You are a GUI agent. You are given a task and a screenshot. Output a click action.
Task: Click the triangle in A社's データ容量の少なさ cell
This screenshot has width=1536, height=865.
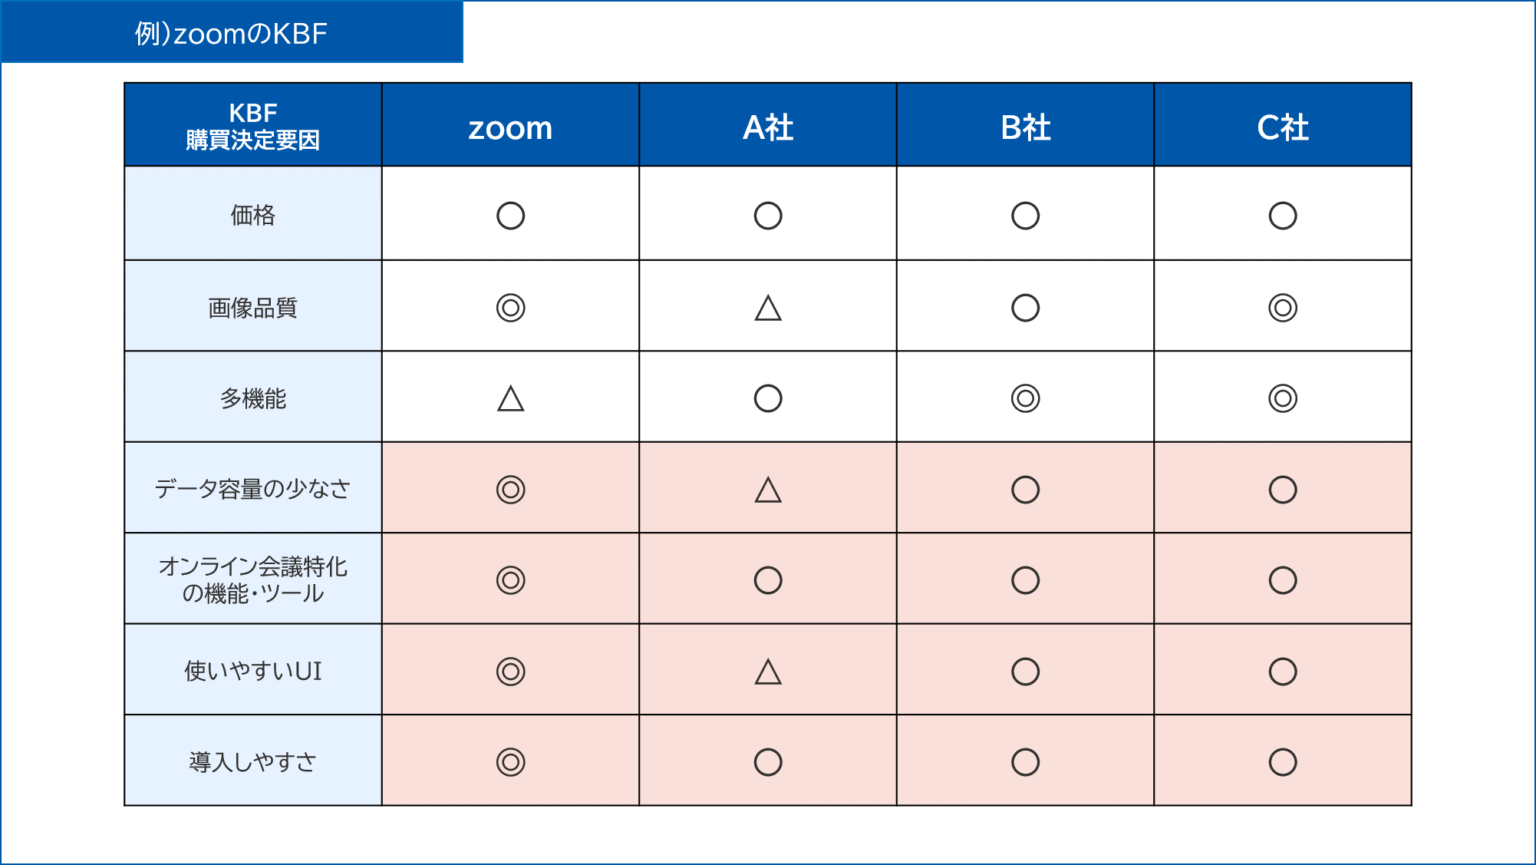768,490
